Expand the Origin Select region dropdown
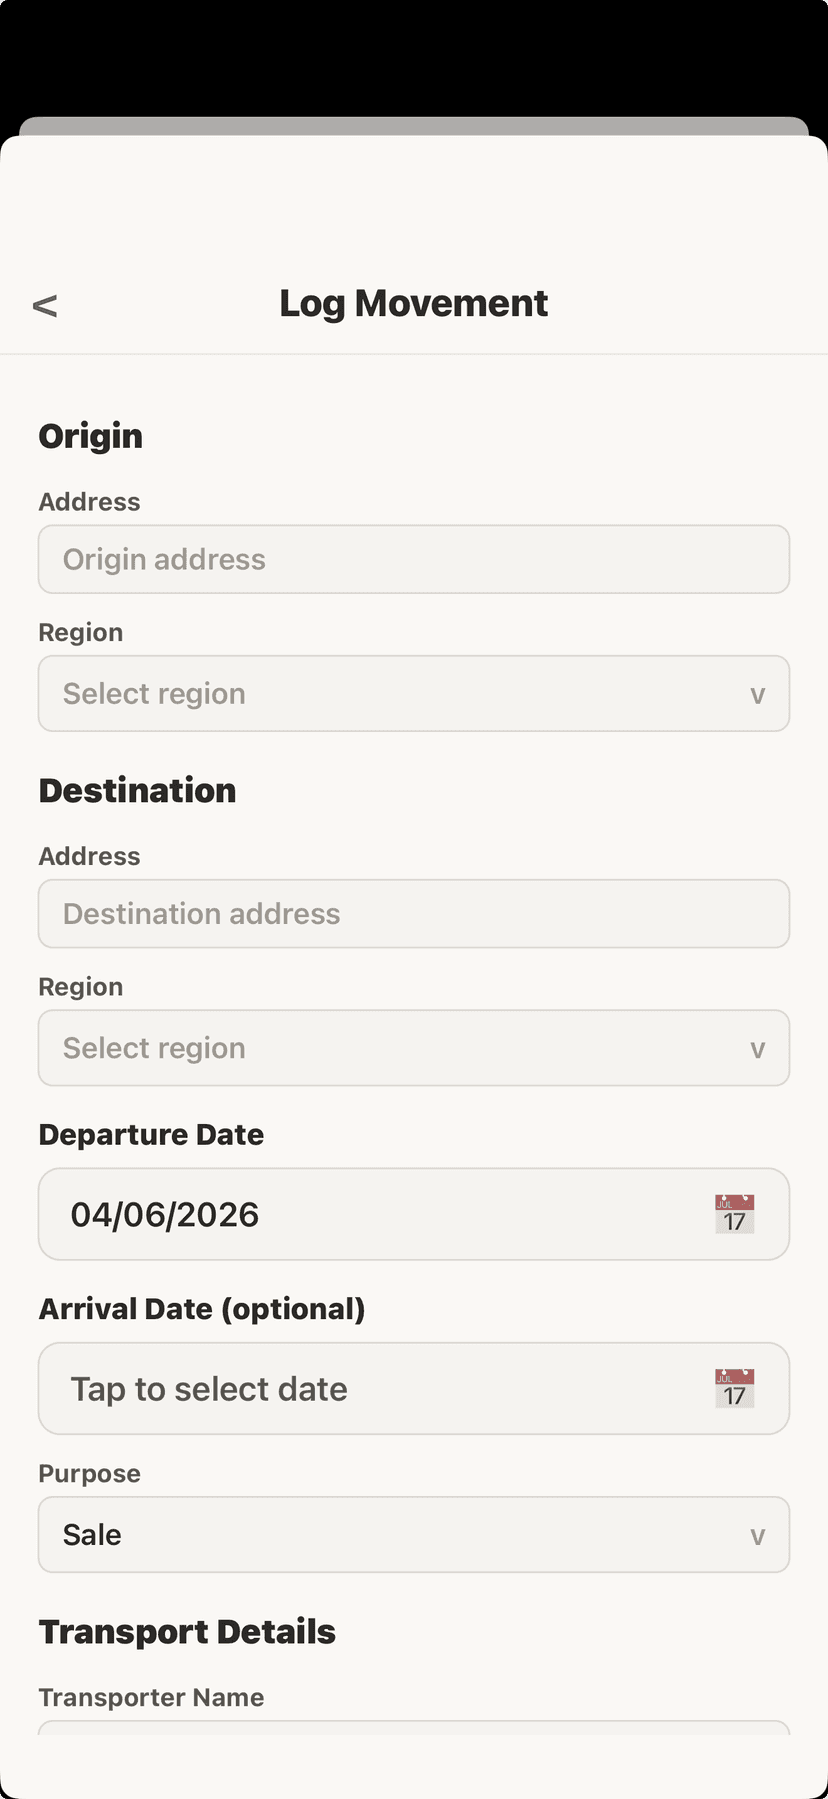Image resolution: width=828 pixels, height=1799 pixels. pyautogui.click(x=400, y=694)
